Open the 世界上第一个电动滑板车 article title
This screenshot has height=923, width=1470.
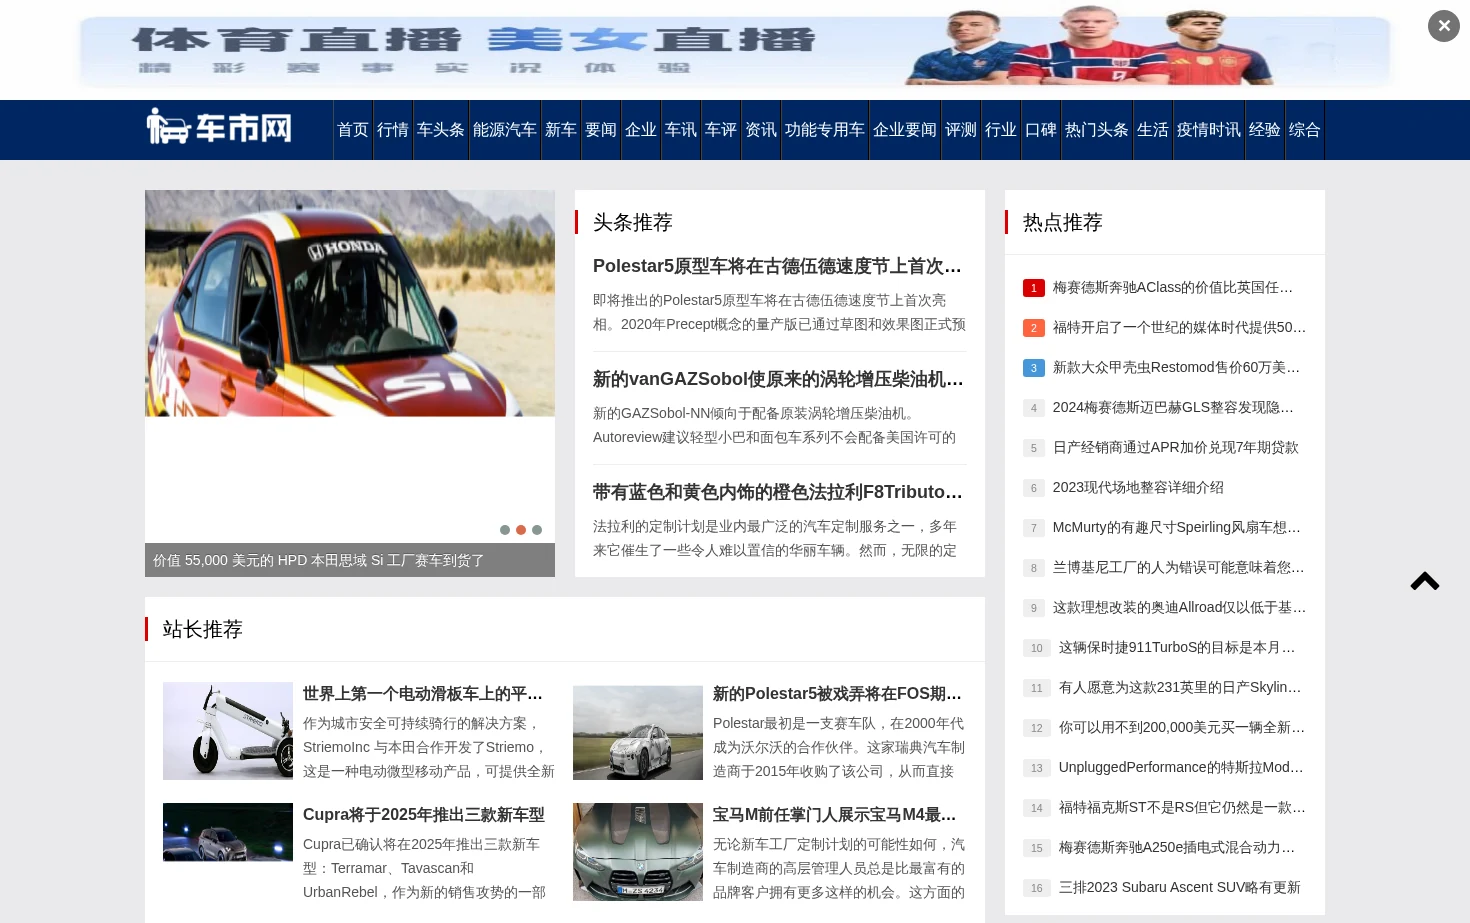[423, 694]
